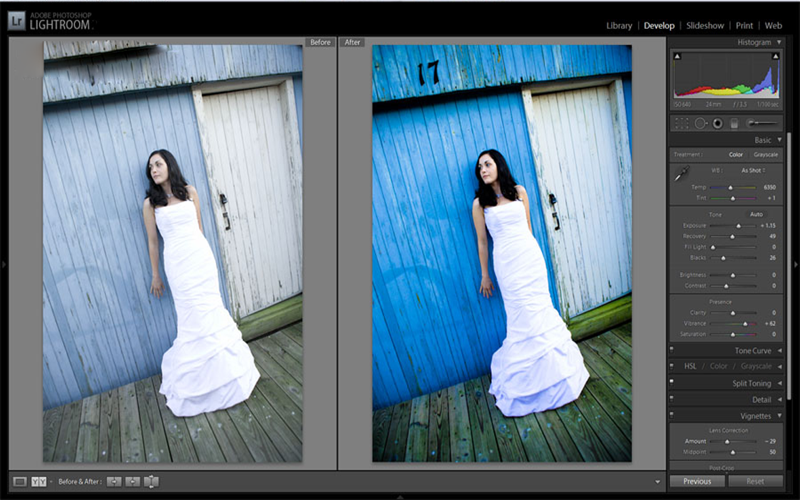Select the Red Eye Correction tool
Image resolution: width=800 pixels, height=500 pixels.
pyautogui.click(x=717, y=123)
